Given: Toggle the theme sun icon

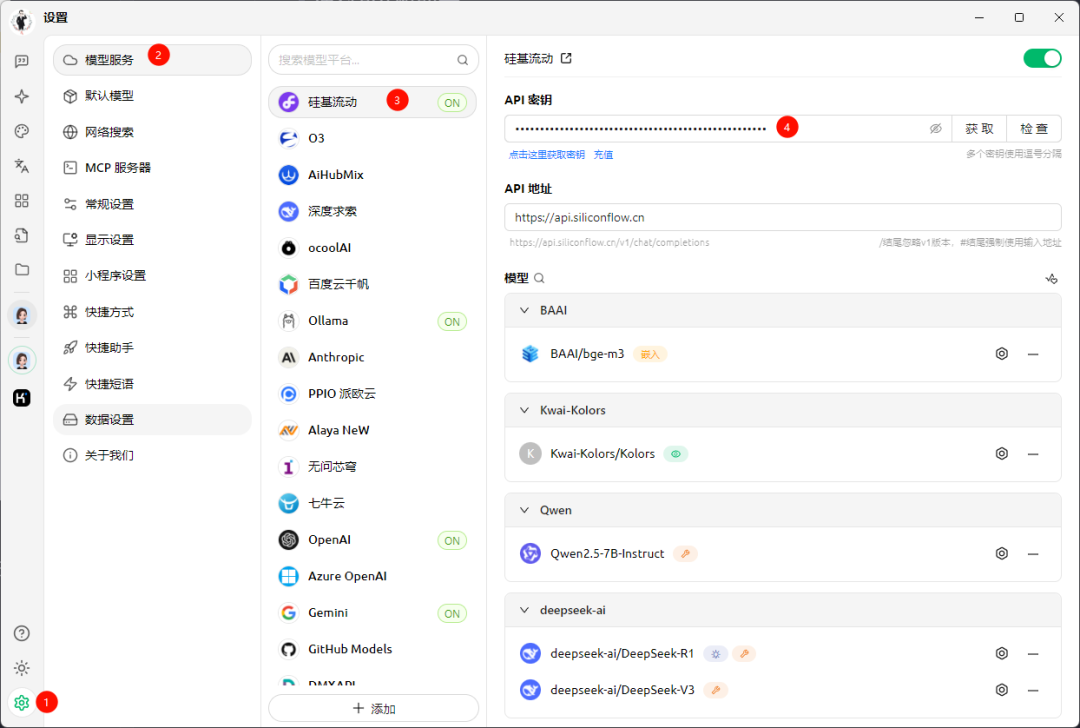Looking at the screenshot, I should click(x=21, y=668).
